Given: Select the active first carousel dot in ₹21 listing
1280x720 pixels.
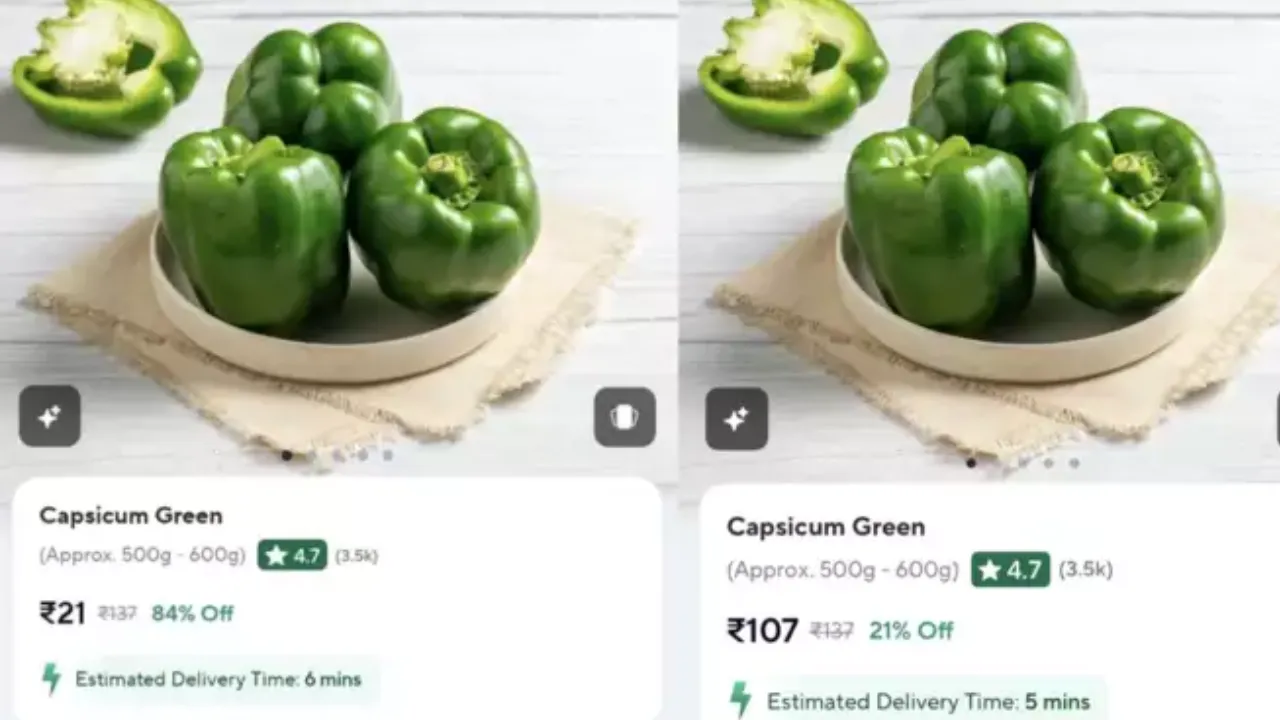Looking at the screenshot, I should click(287, 455).
